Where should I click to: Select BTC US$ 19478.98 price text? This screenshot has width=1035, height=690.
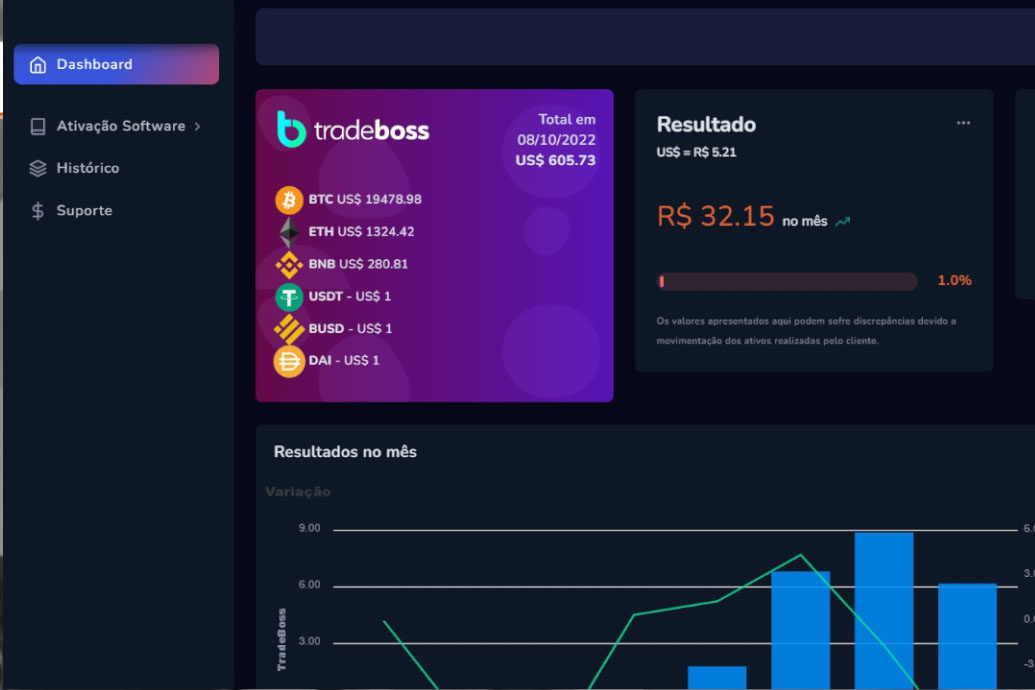click(365, 199)
